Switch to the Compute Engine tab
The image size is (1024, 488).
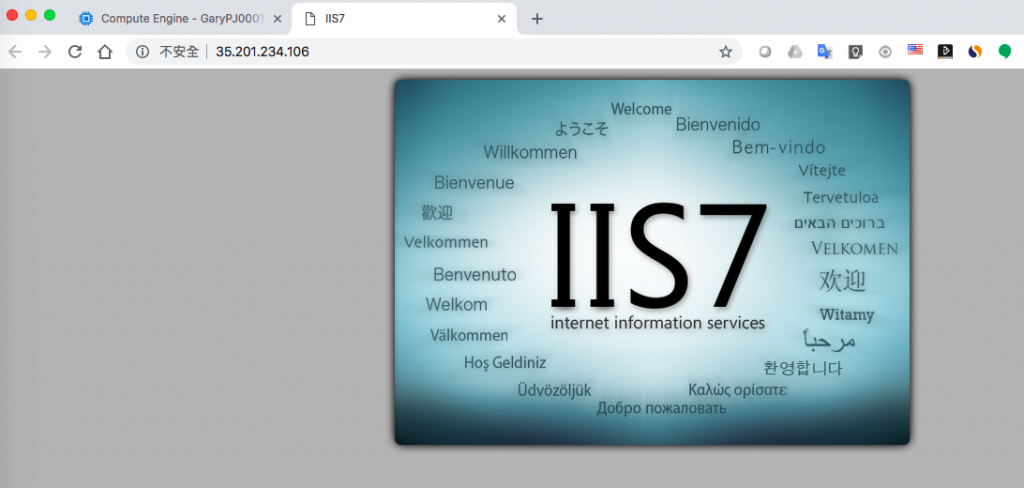[x=180, y=19]
